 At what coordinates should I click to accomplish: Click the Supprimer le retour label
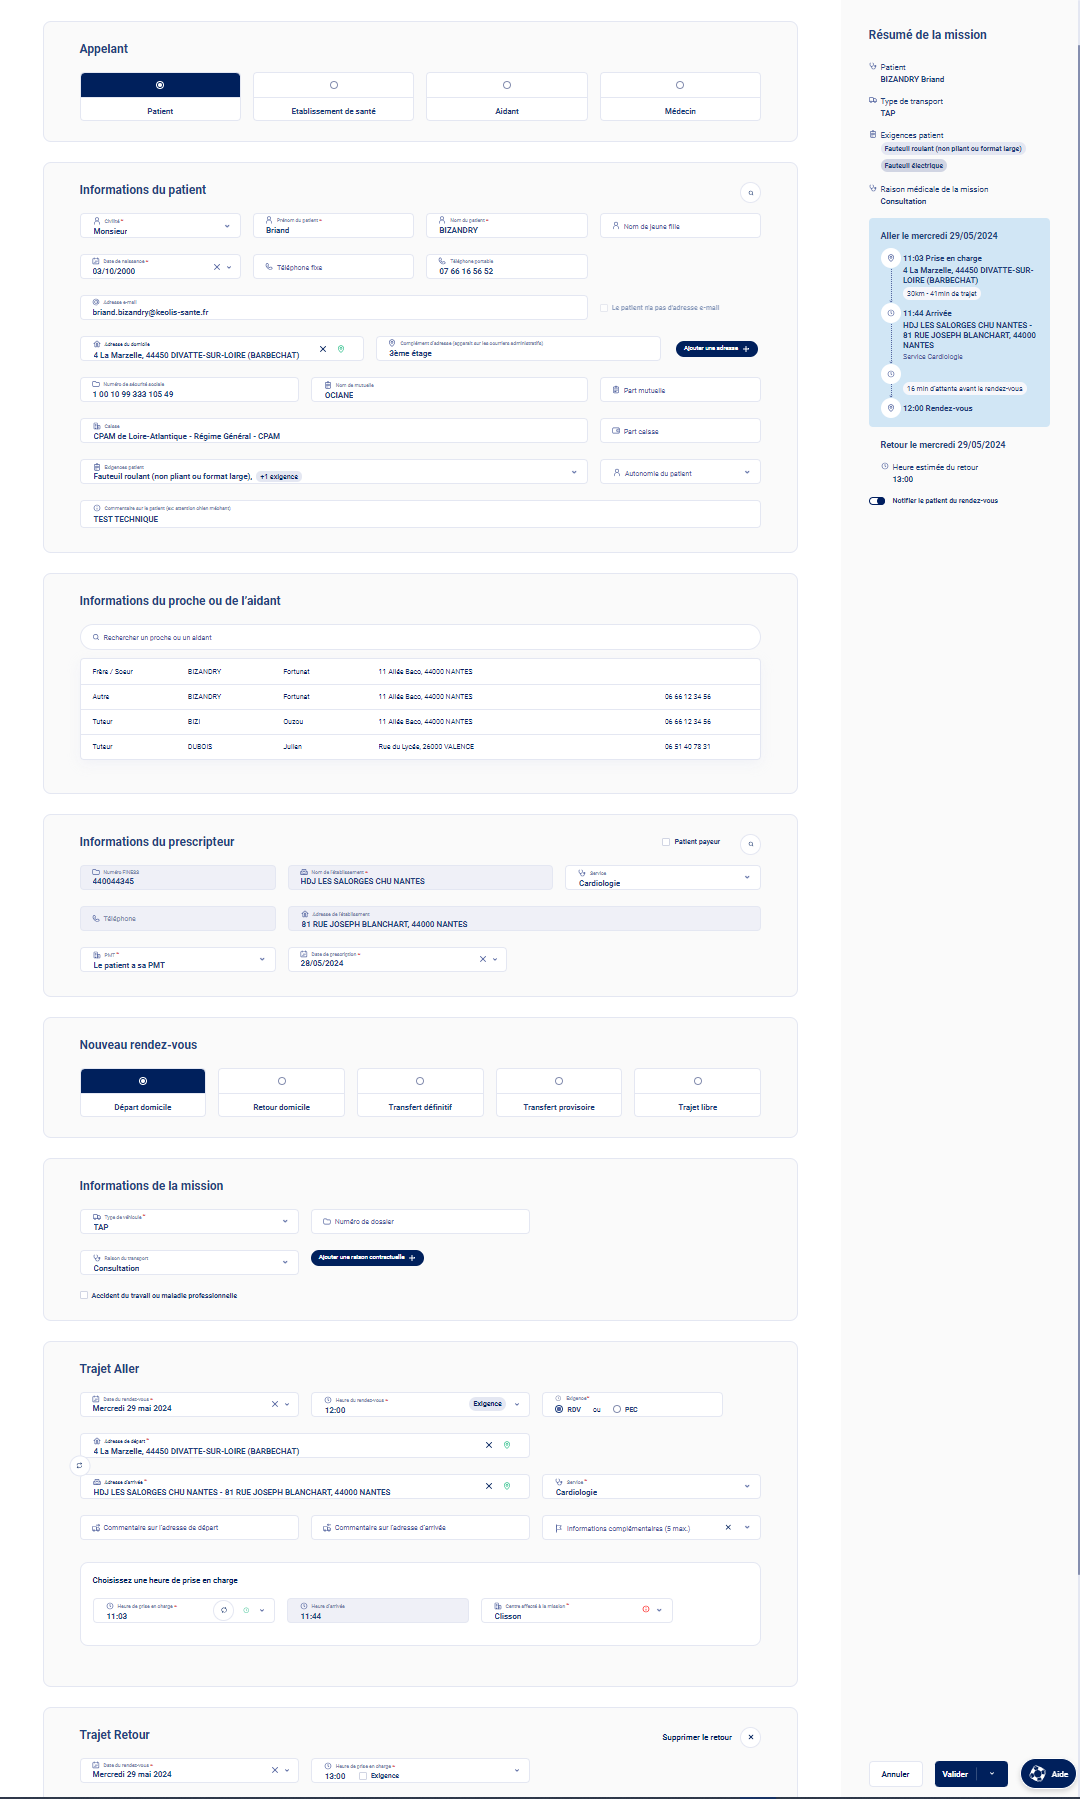(x=697, y=1738)
